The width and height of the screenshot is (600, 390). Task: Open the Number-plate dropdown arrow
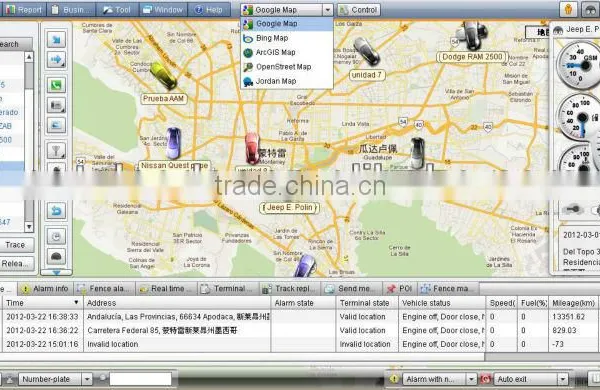coord(87,379)
